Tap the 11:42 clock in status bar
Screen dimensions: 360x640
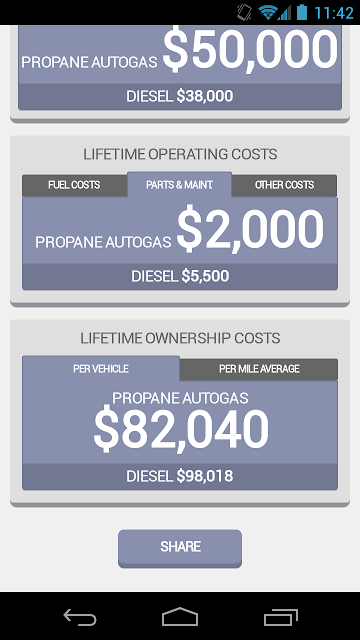pos(334,13)
